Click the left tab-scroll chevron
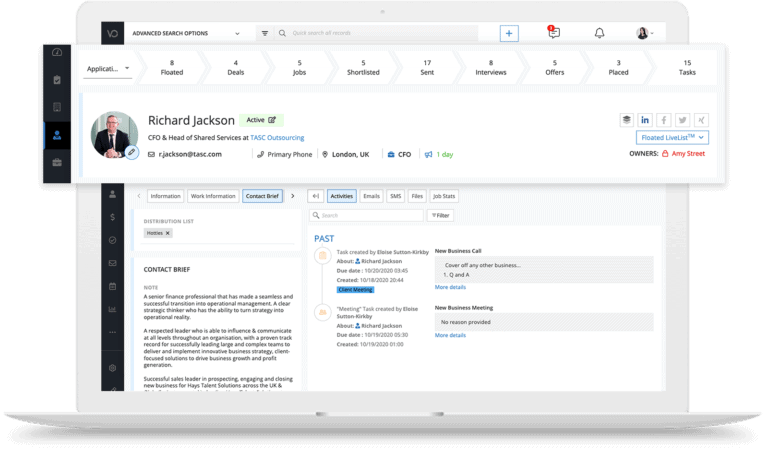This screenshot has height=452, width=768. pos(139,196)
